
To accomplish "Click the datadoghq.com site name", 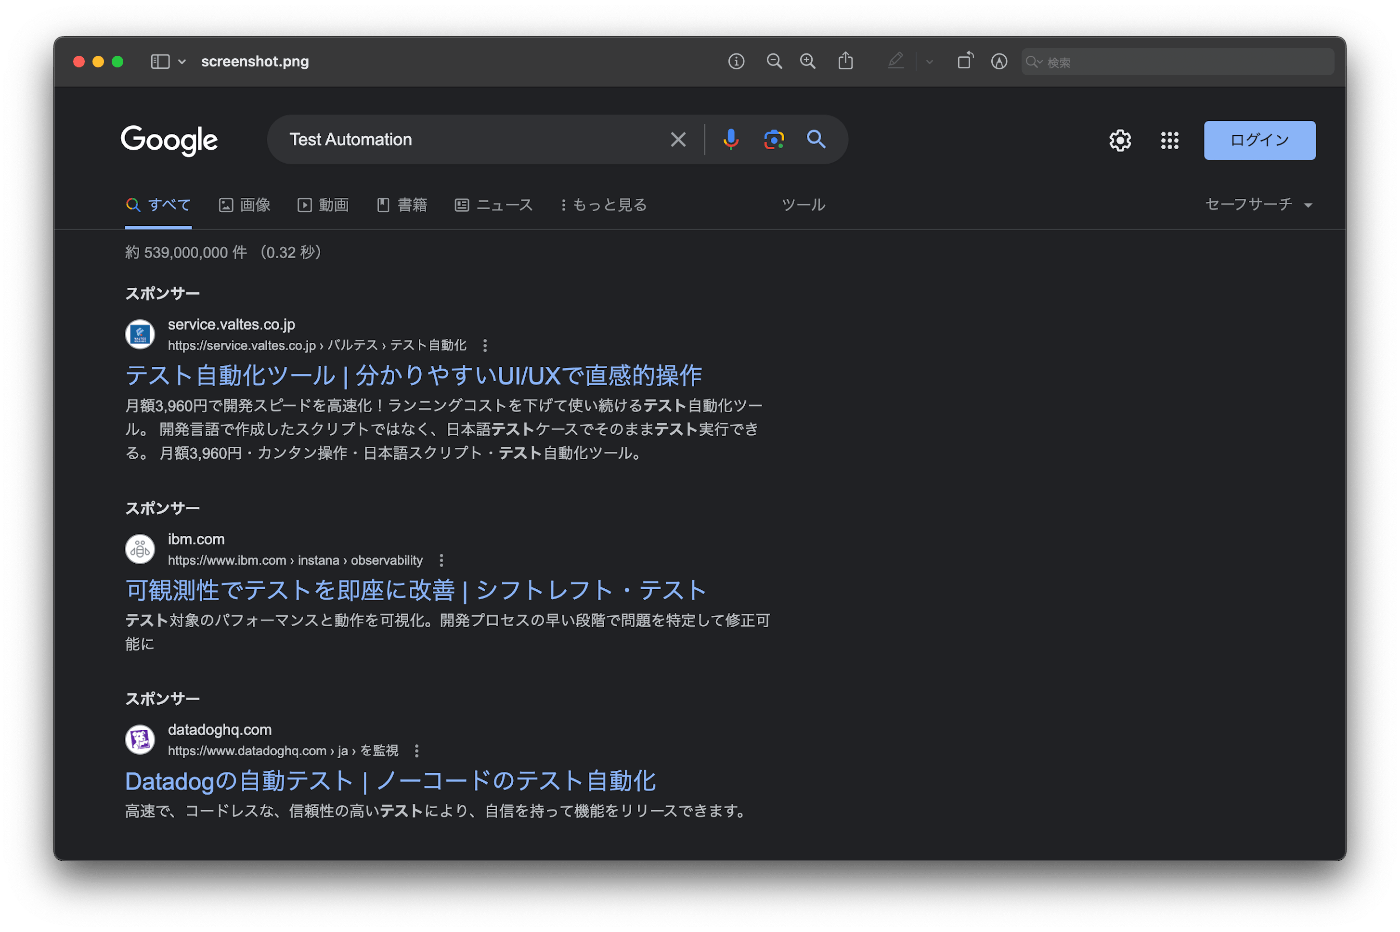I will point(220,730).
